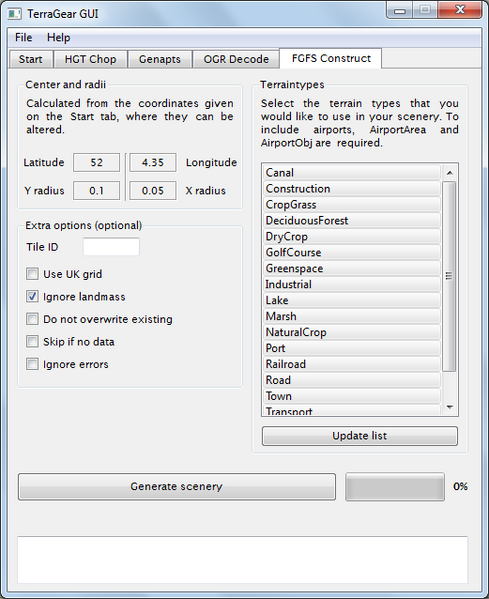The height and width of the screenshot is (599, 489).
Task: Click the scenery generation progress bar
Action: (395, 486)
